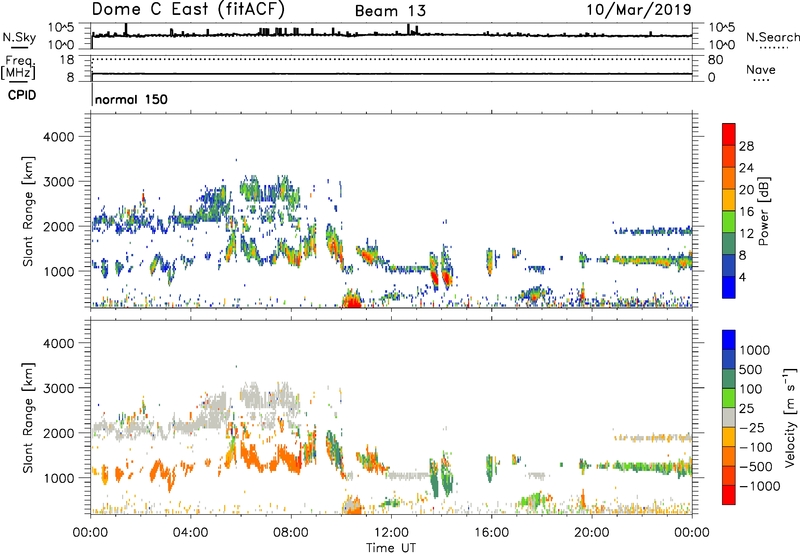The height and width of the screenshot is (554, 800).
Task: Click the 'N.Search' legend label
Action: 772,37
